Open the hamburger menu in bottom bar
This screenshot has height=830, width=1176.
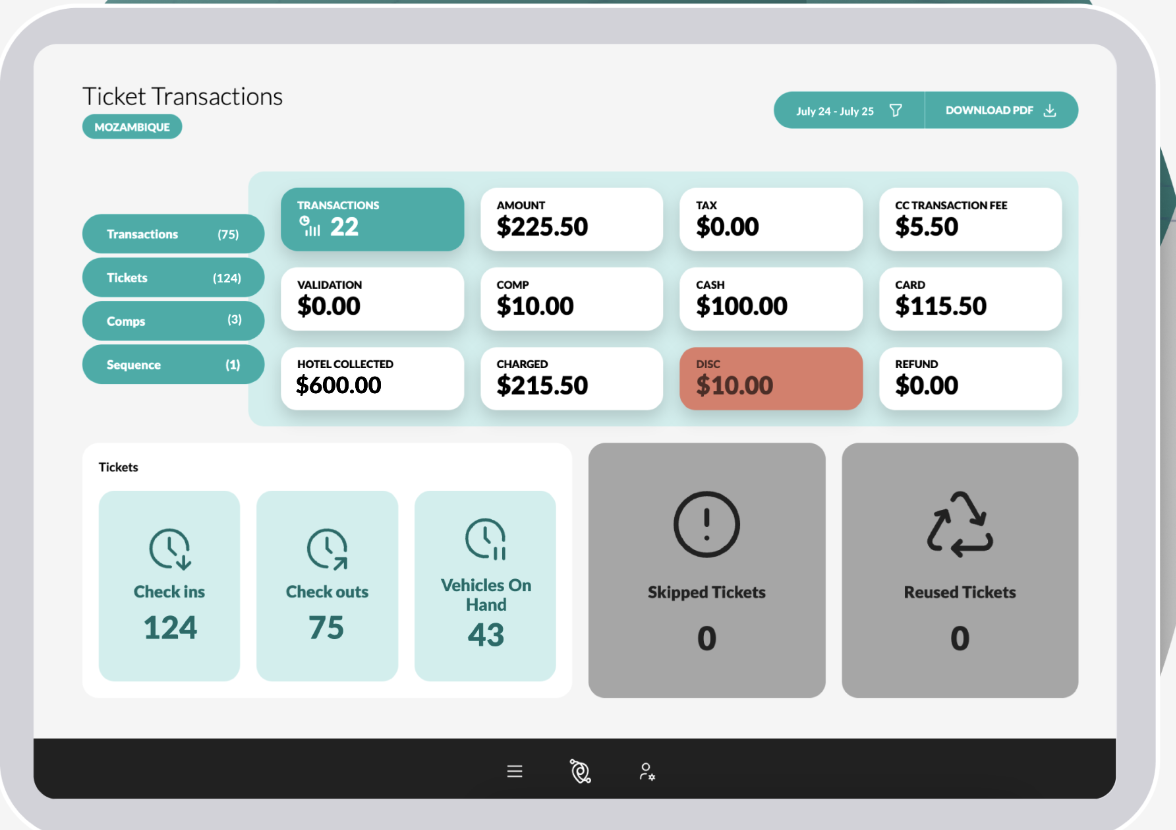click(514, 772)
